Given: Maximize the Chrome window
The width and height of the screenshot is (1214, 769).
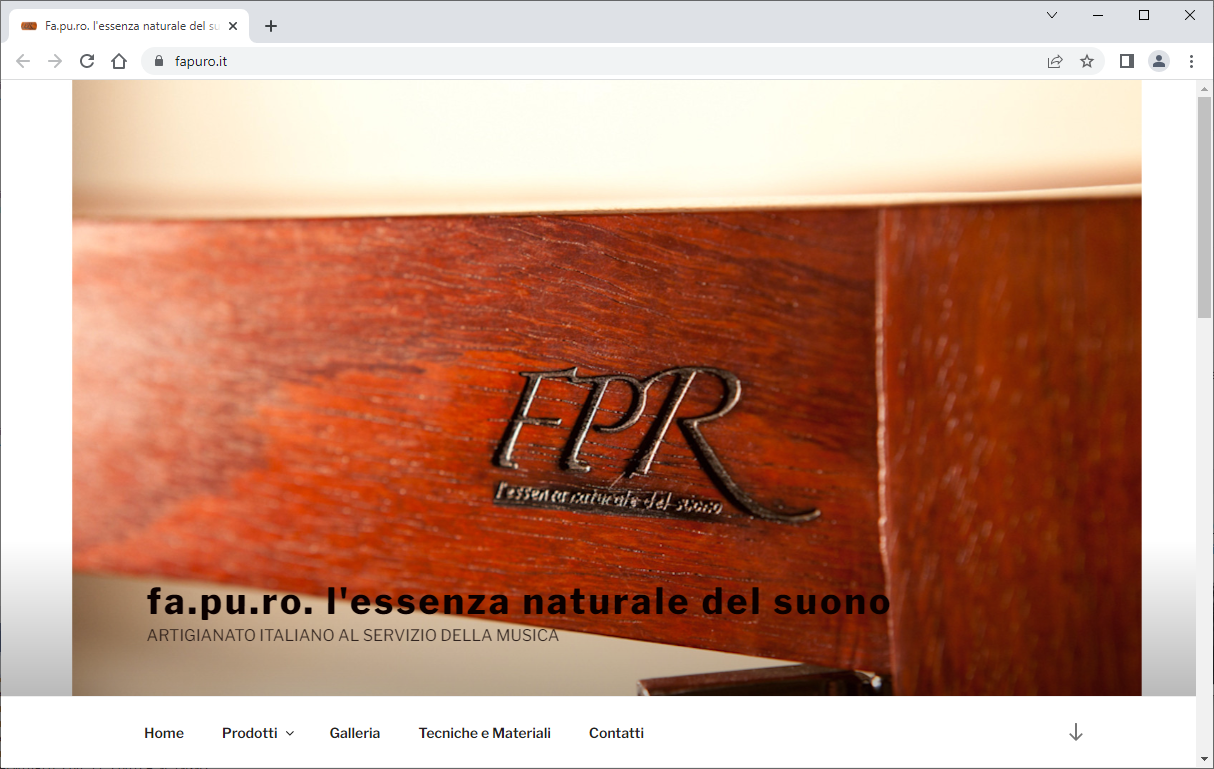Looking at the screenshot, I should 1144,15.
